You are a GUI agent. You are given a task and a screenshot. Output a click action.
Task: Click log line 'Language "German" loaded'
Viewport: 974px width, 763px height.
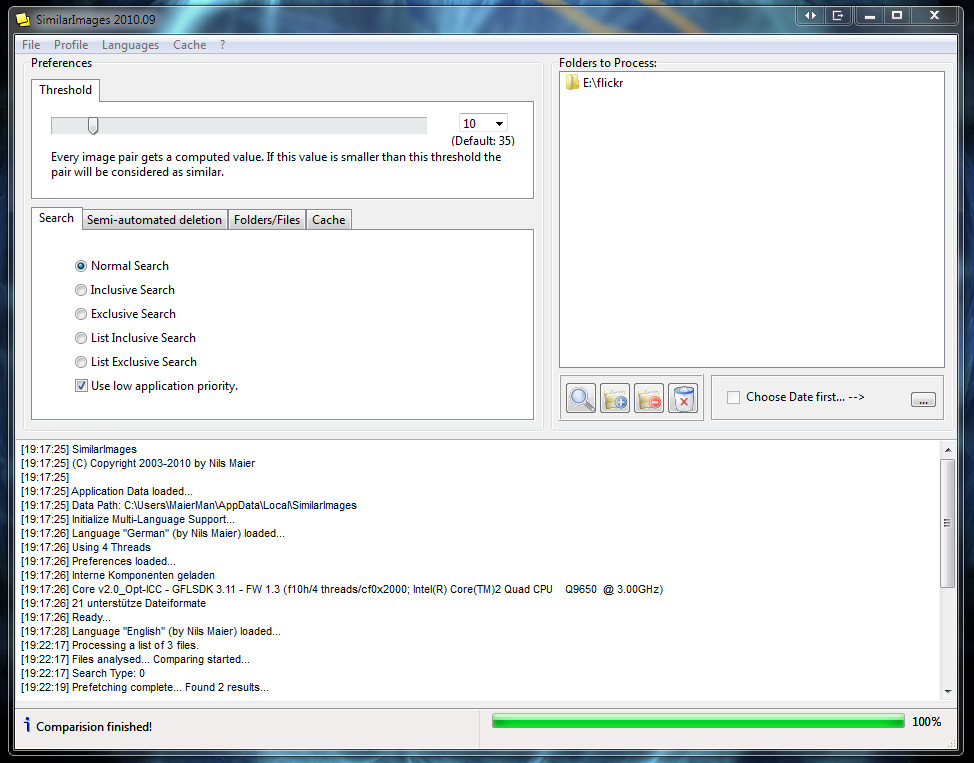(x=153, y=534)
